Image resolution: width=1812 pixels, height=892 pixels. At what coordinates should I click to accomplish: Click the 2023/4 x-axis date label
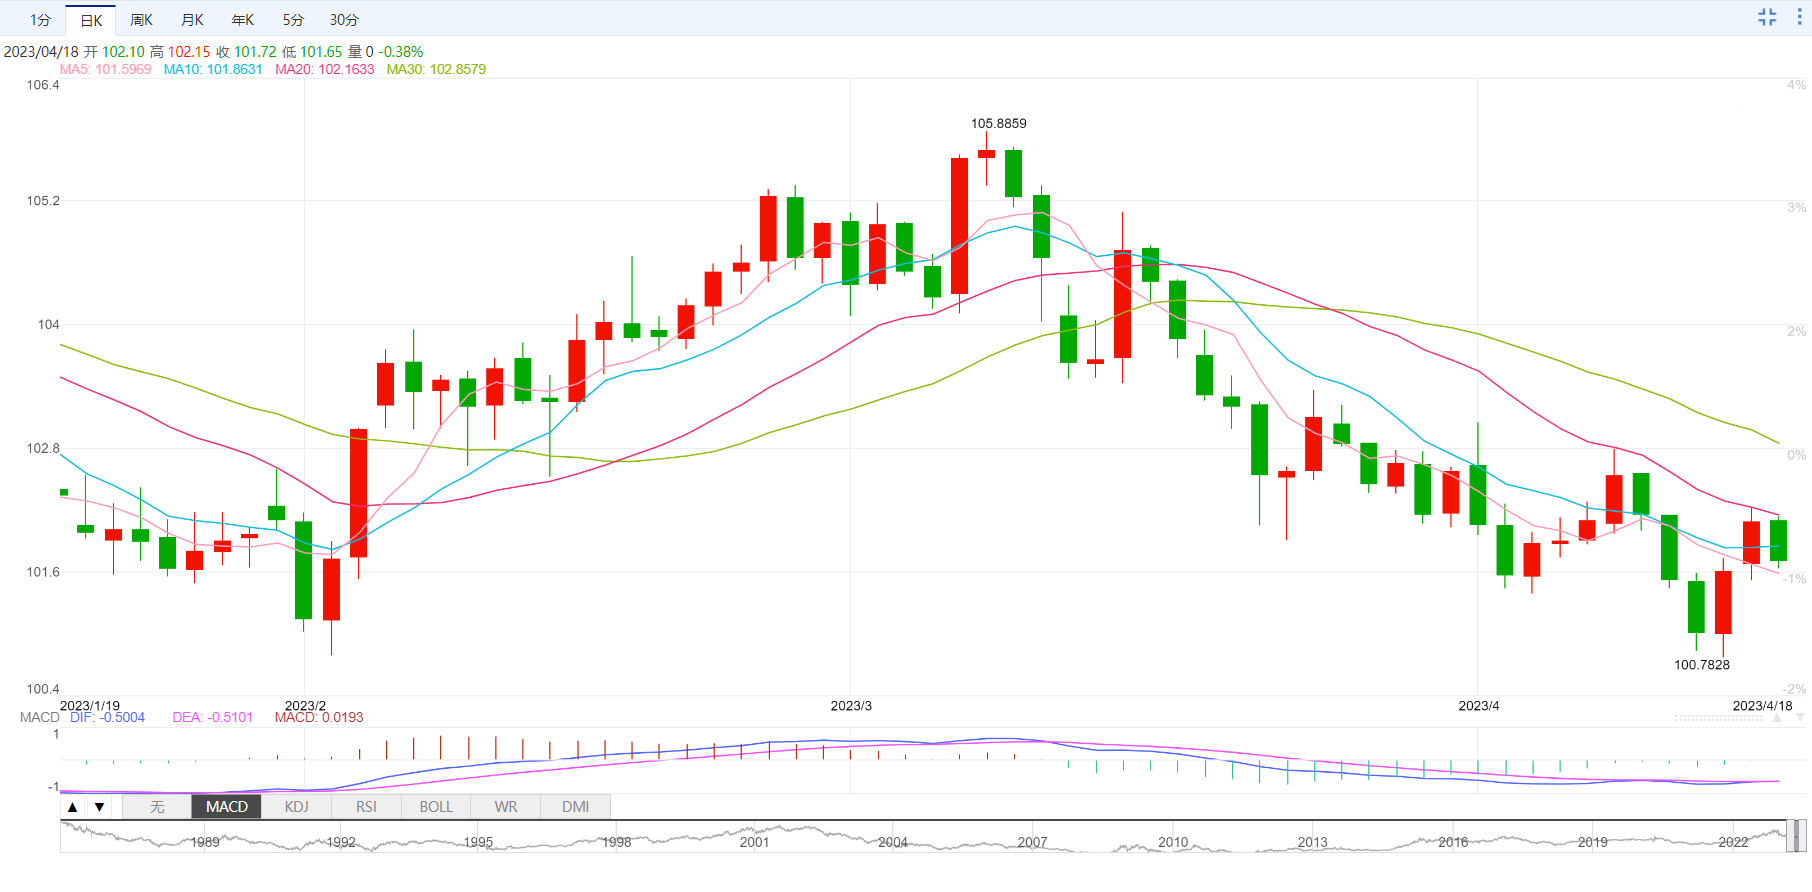[1479, 705]
